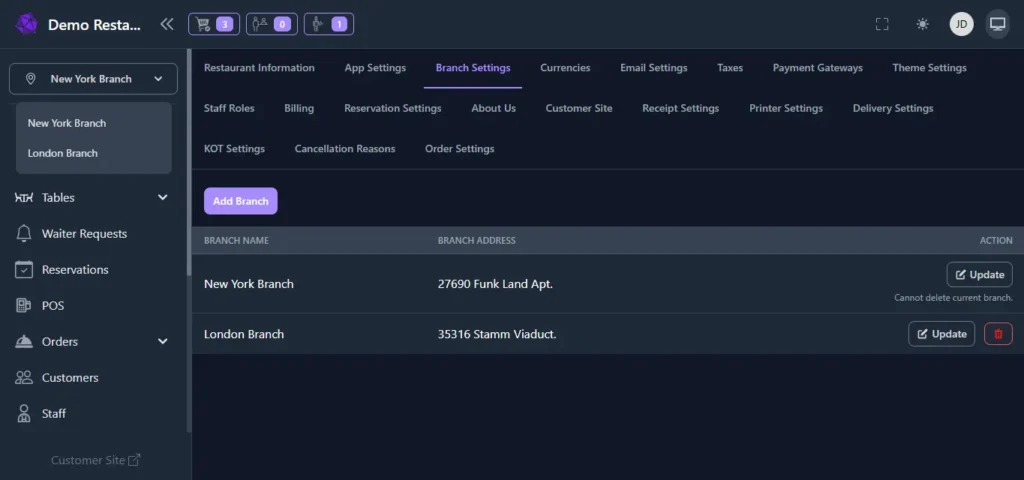Click Update for the New York Branch row

[x=979, y=275]
